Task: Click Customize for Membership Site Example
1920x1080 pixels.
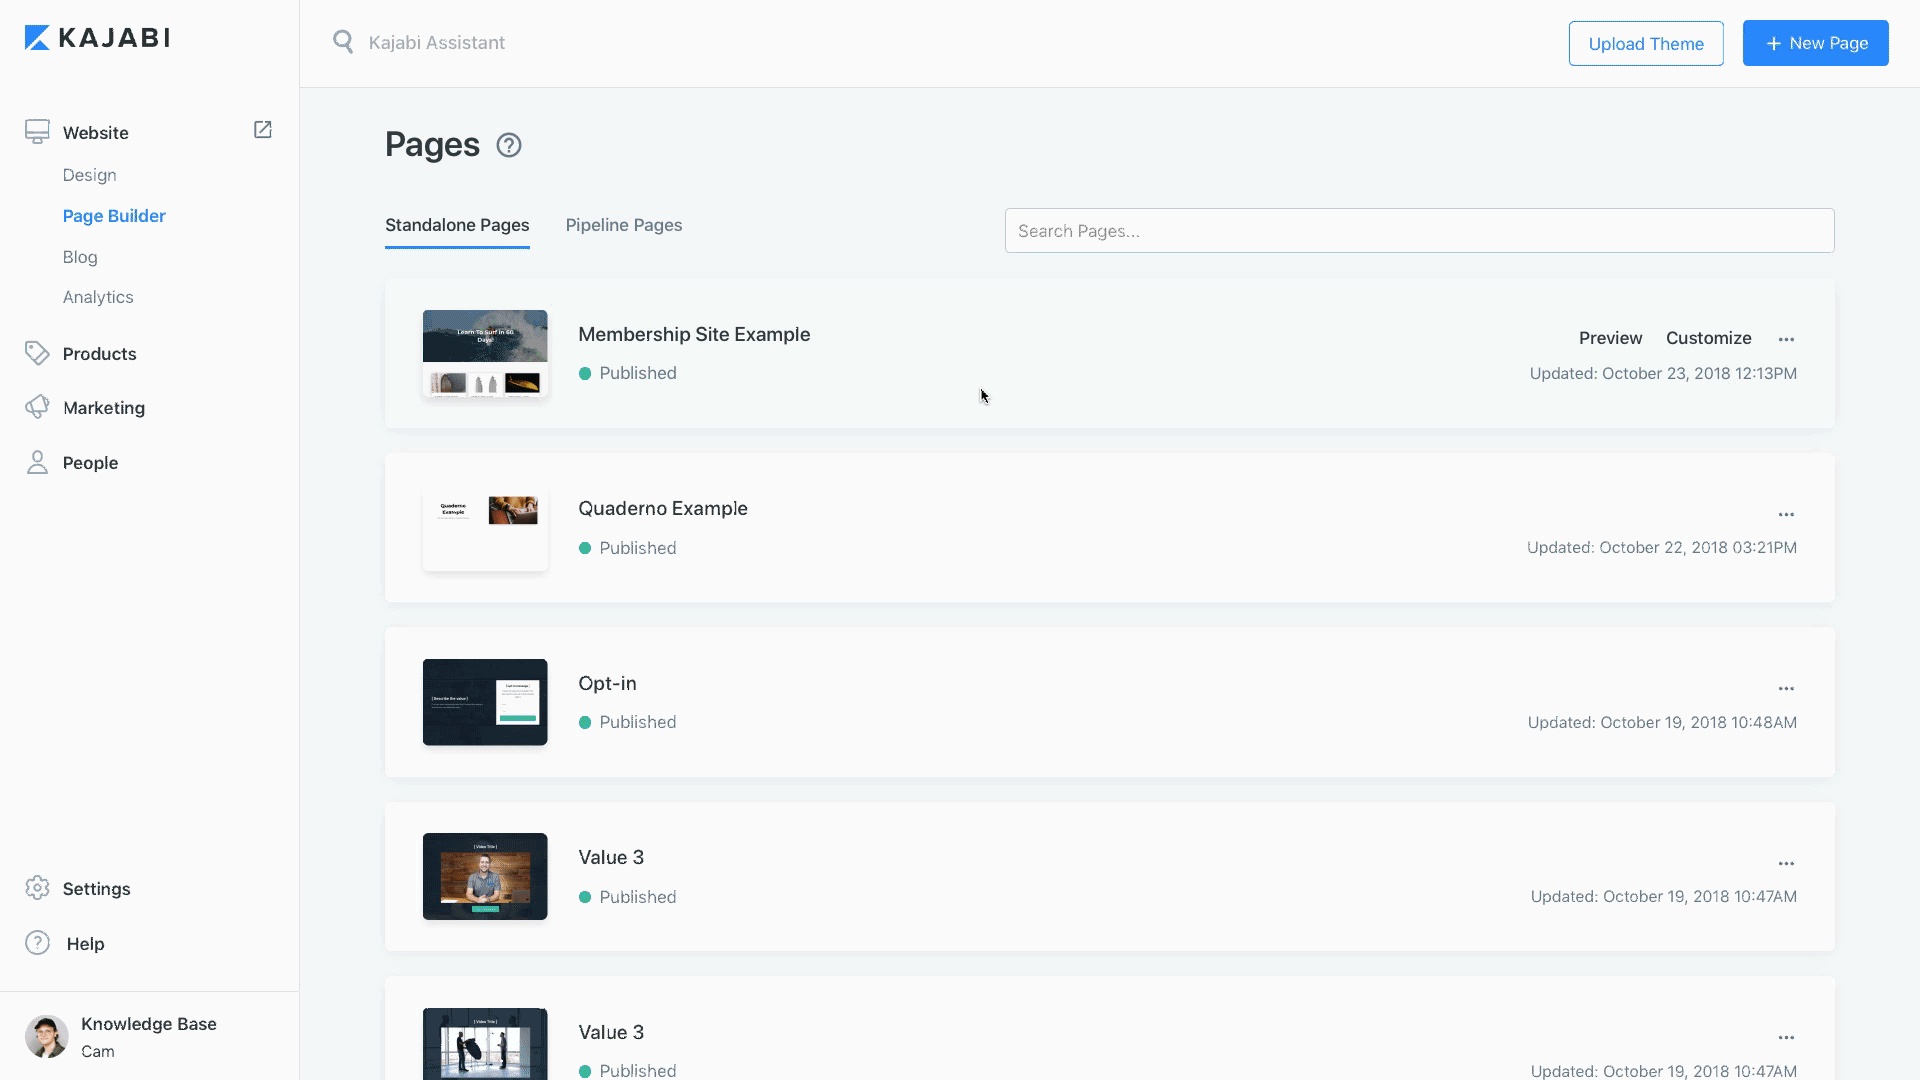Action: [x=1708, y=338]
